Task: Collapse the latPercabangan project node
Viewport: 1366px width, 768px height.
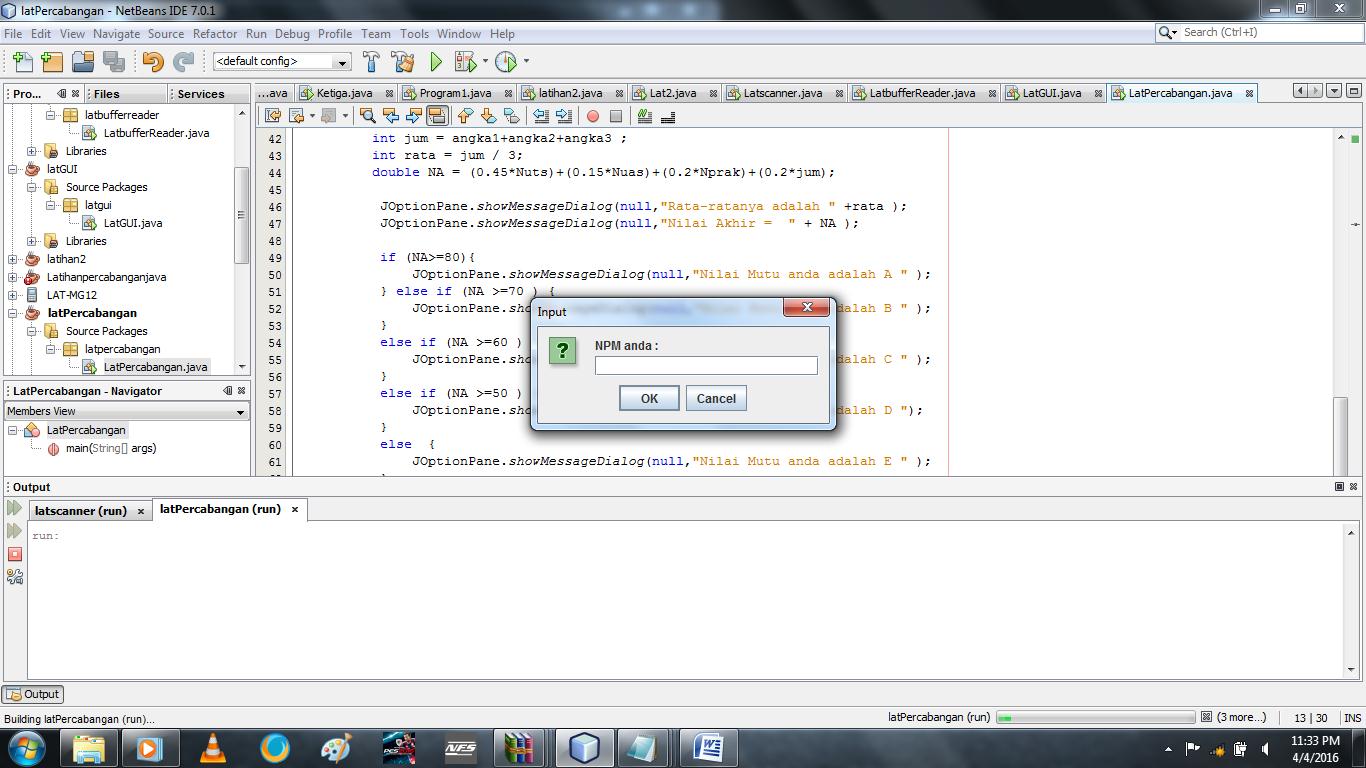Action: coord(10,313)
